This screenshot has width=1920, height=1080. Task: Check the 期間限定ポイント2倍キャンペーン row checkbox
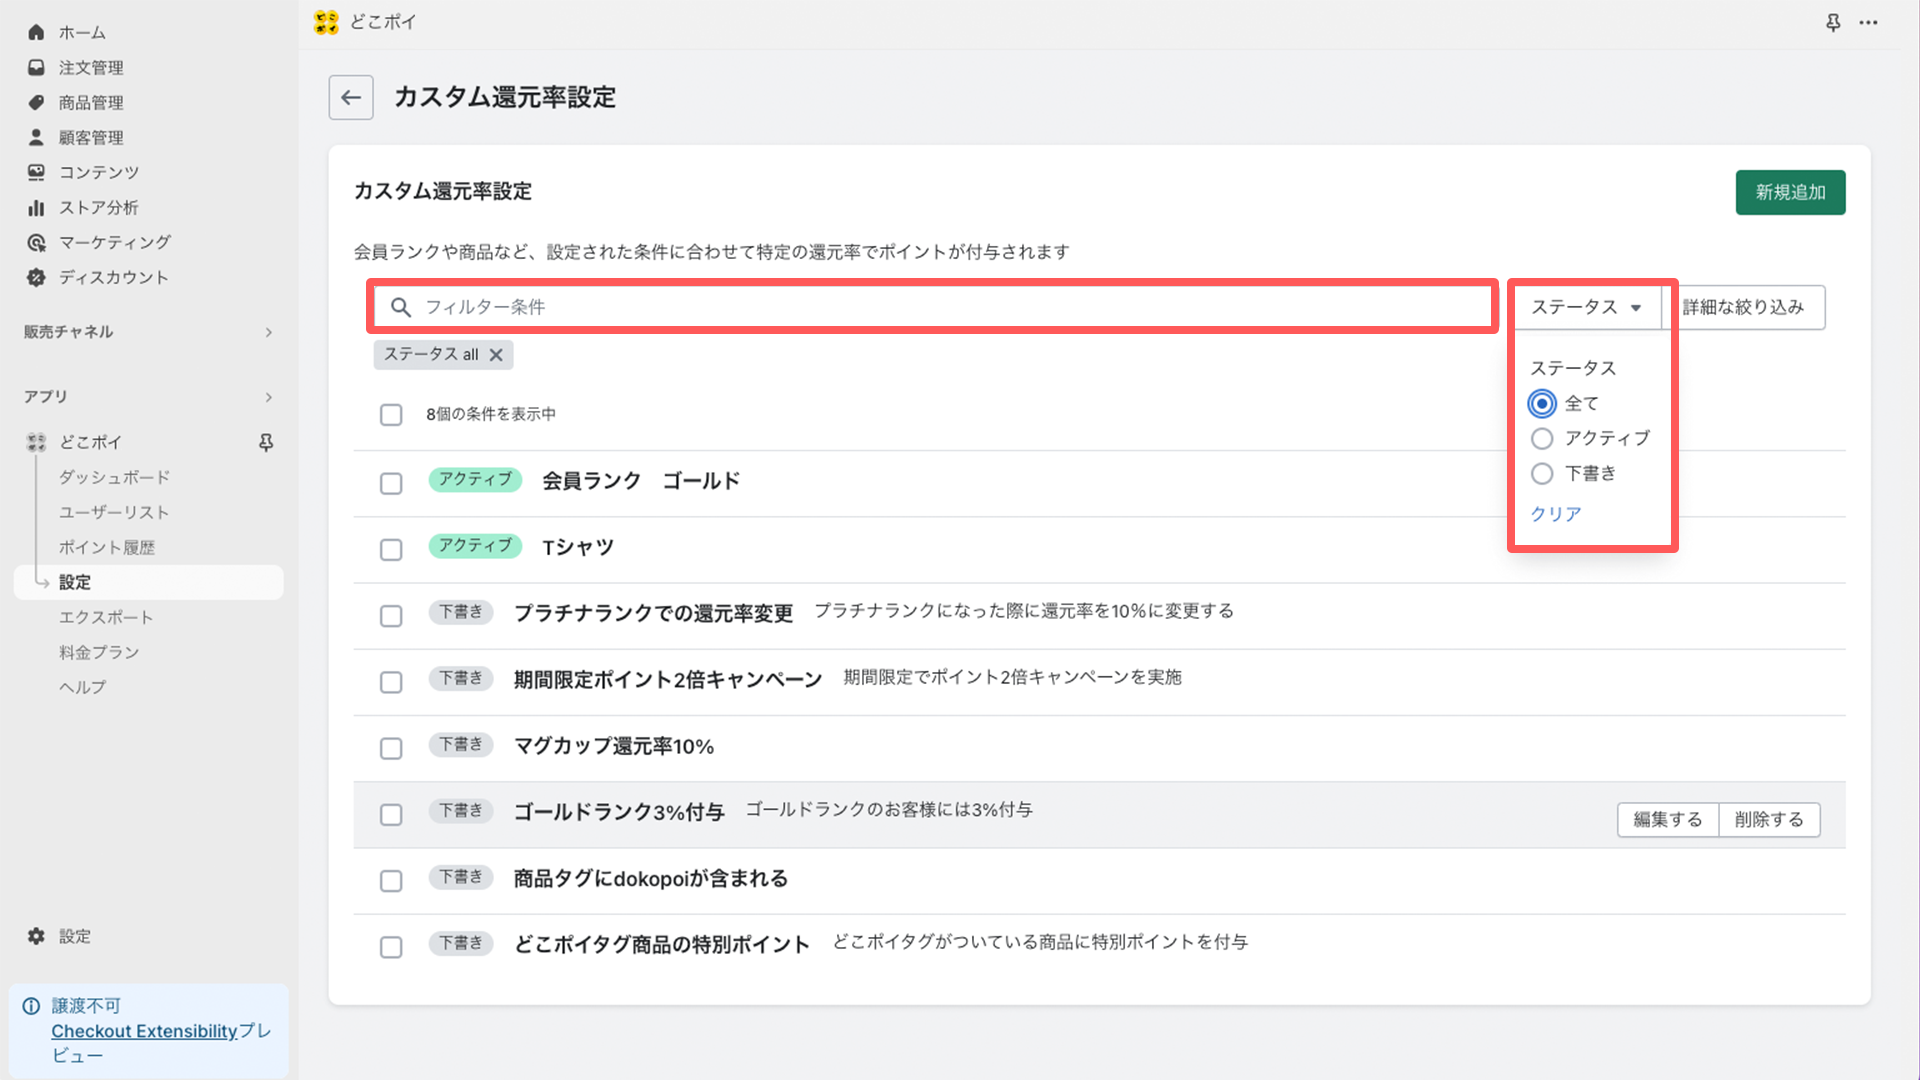[x=391, y=681]
